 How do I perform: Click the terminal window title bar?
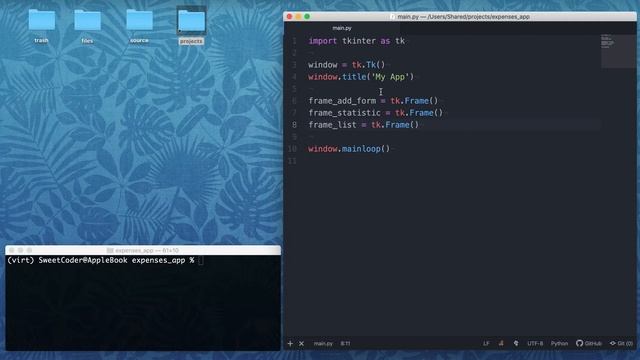(143, 250)
